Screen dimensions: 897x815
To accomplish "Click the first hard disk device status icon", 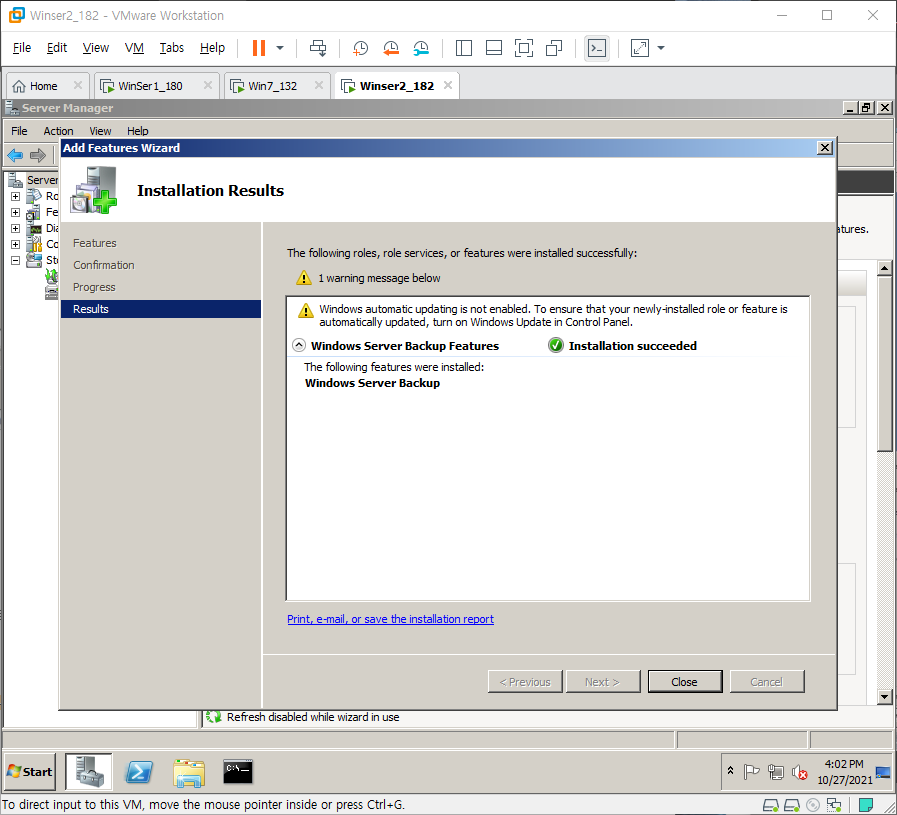I will point(771,805).
